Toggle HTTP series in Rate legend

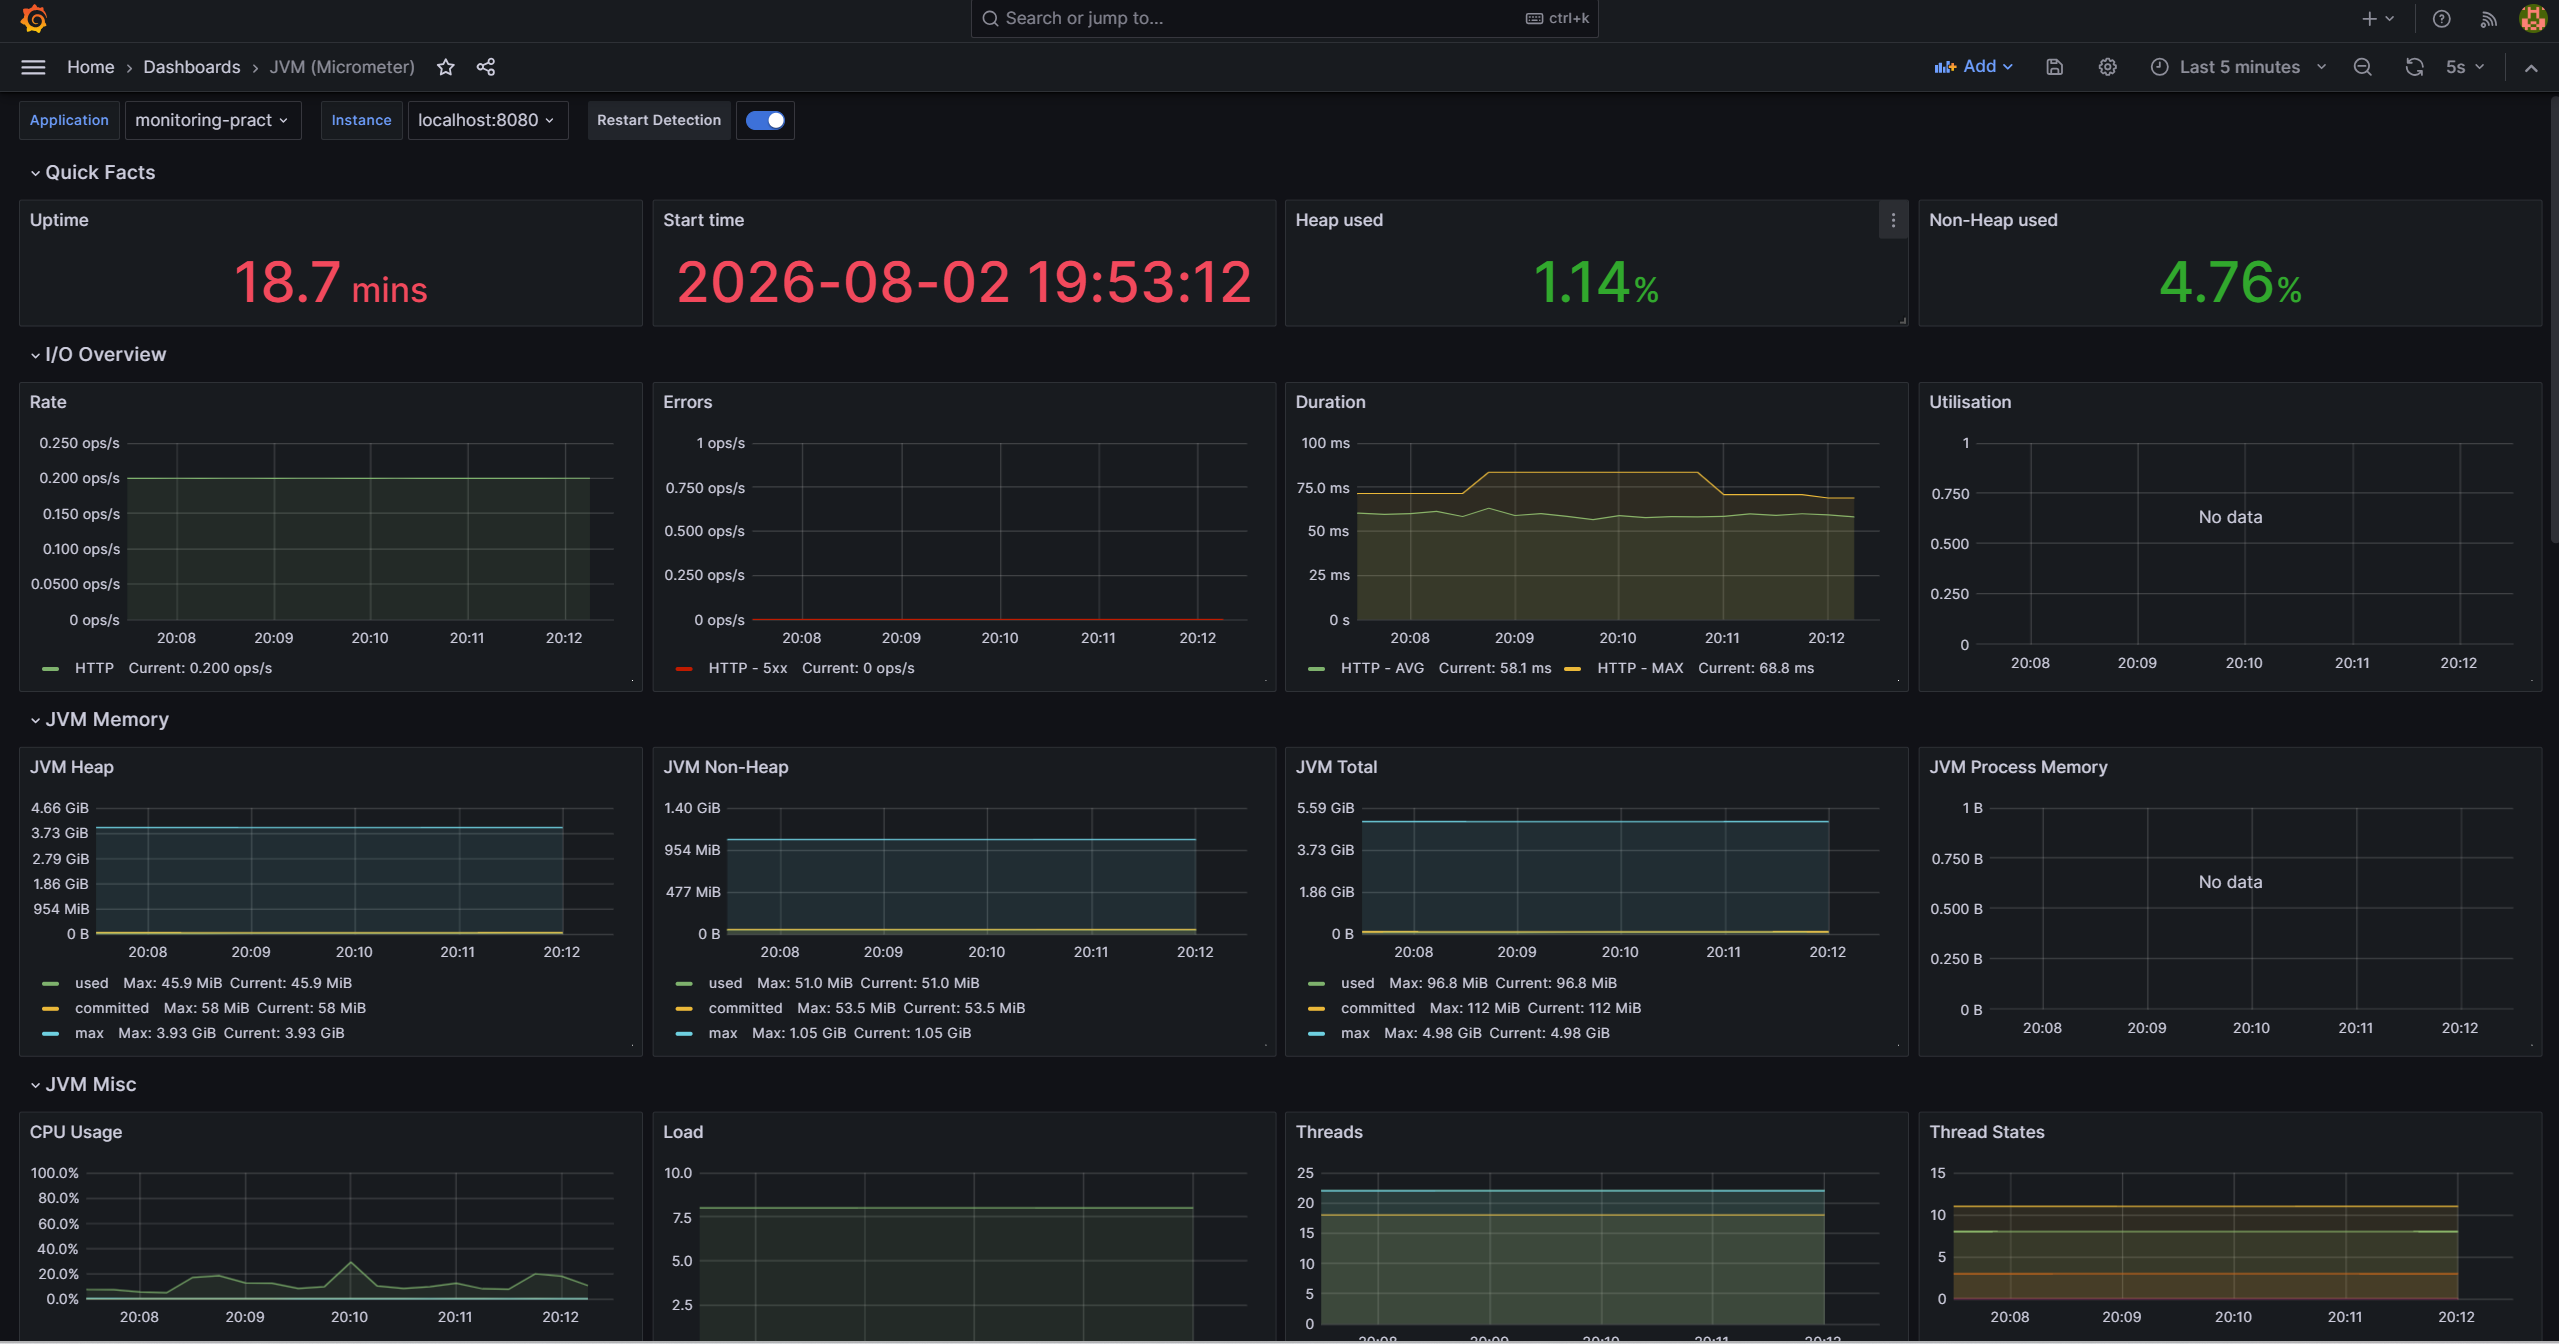click(x=94, y=668)
